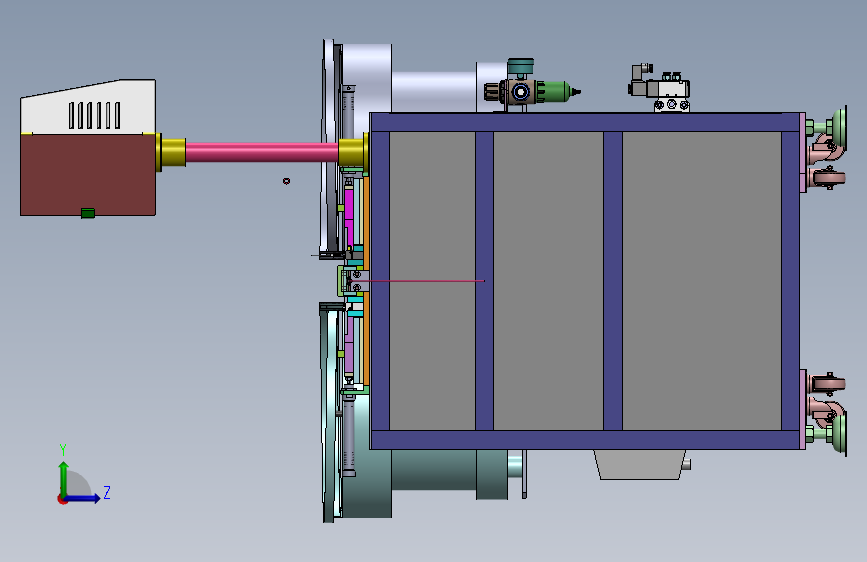The image size is (867, 562).
Task: Click the blue Z axis of the triad
Action: click(83, 498)
